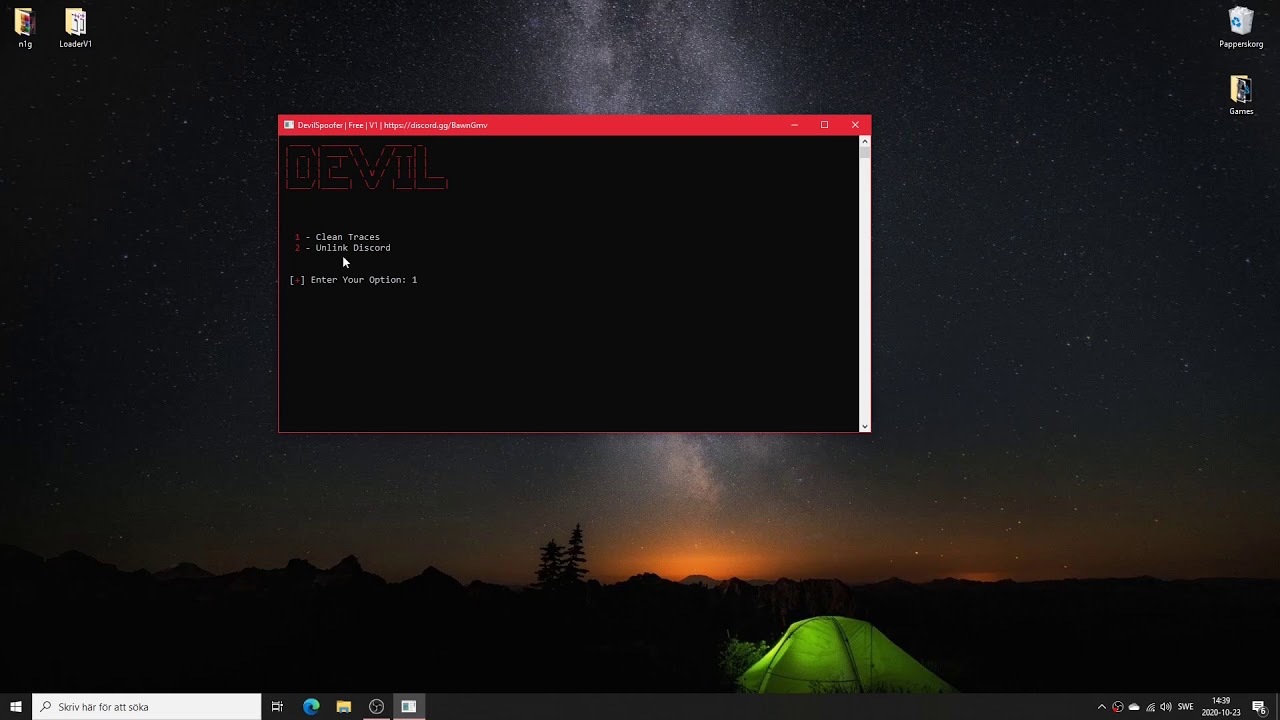The image size is (1280, 720).
Task: Click the 'Unlink Discord' option text
Action: 353,248
